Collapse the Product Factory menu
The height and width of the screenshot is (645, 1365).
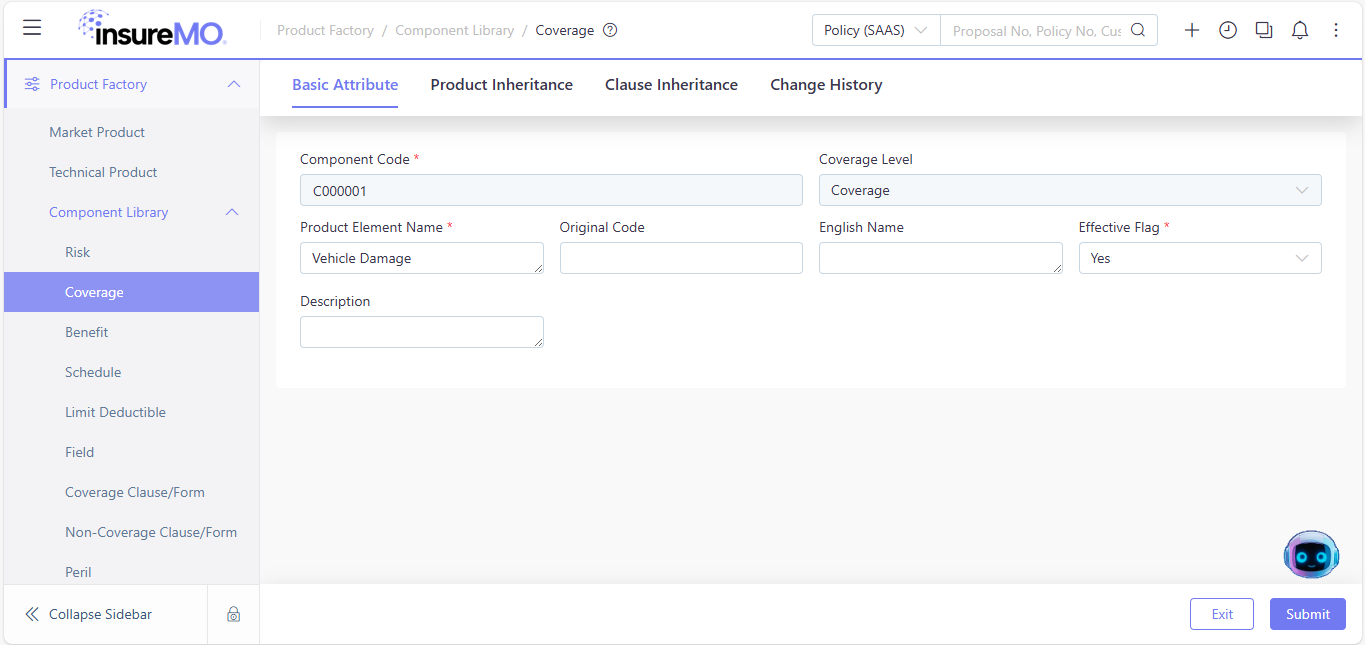click(234, 84)
